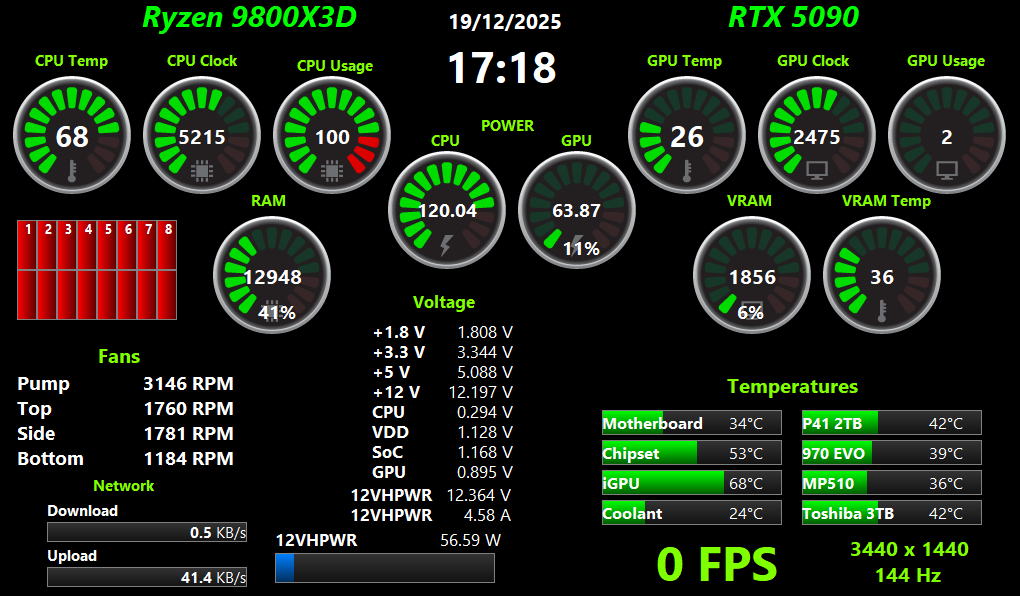Click the 12VHPWR 12.364 V reading

pyautogui.click(x=479, y=495)
